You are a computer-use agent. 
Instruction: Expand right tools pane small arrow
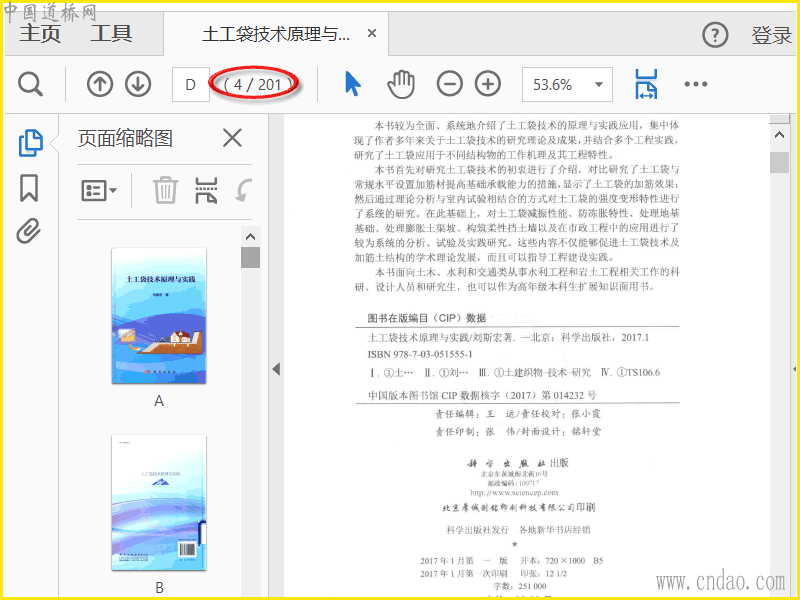tap(794, 369)
